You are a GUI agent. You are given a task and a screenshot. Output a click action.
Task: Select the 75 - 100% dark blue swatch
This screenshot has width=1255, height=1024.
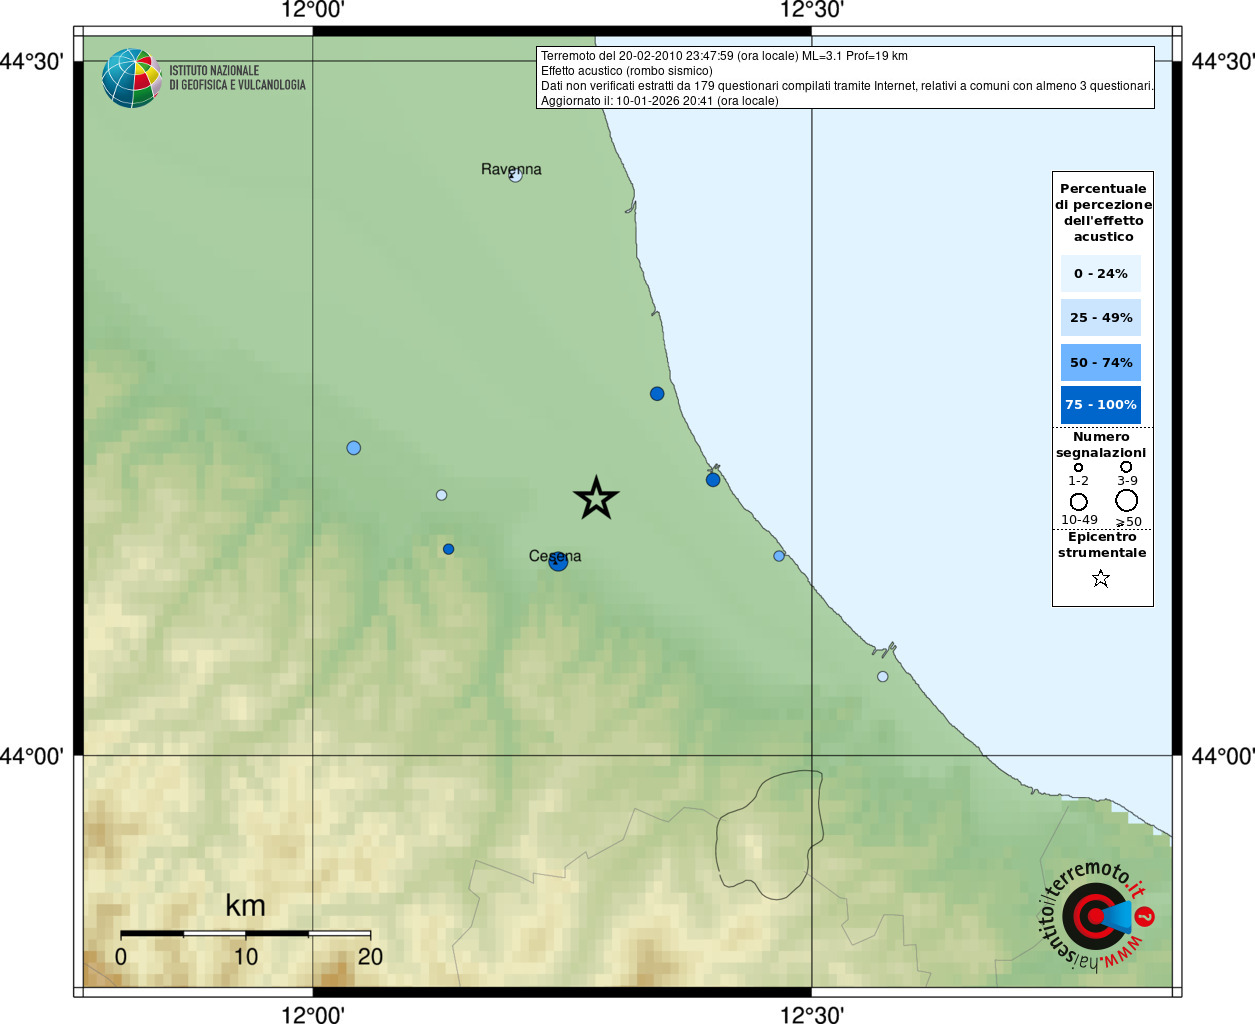[x=1100, y=405]
